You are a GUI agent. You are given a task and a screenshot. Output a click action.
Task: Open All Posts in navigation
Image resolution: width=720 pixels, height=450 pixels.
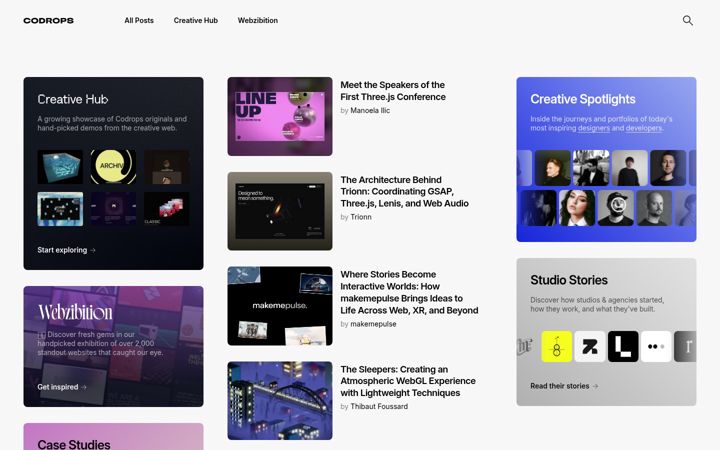click(x=139, y=20)
